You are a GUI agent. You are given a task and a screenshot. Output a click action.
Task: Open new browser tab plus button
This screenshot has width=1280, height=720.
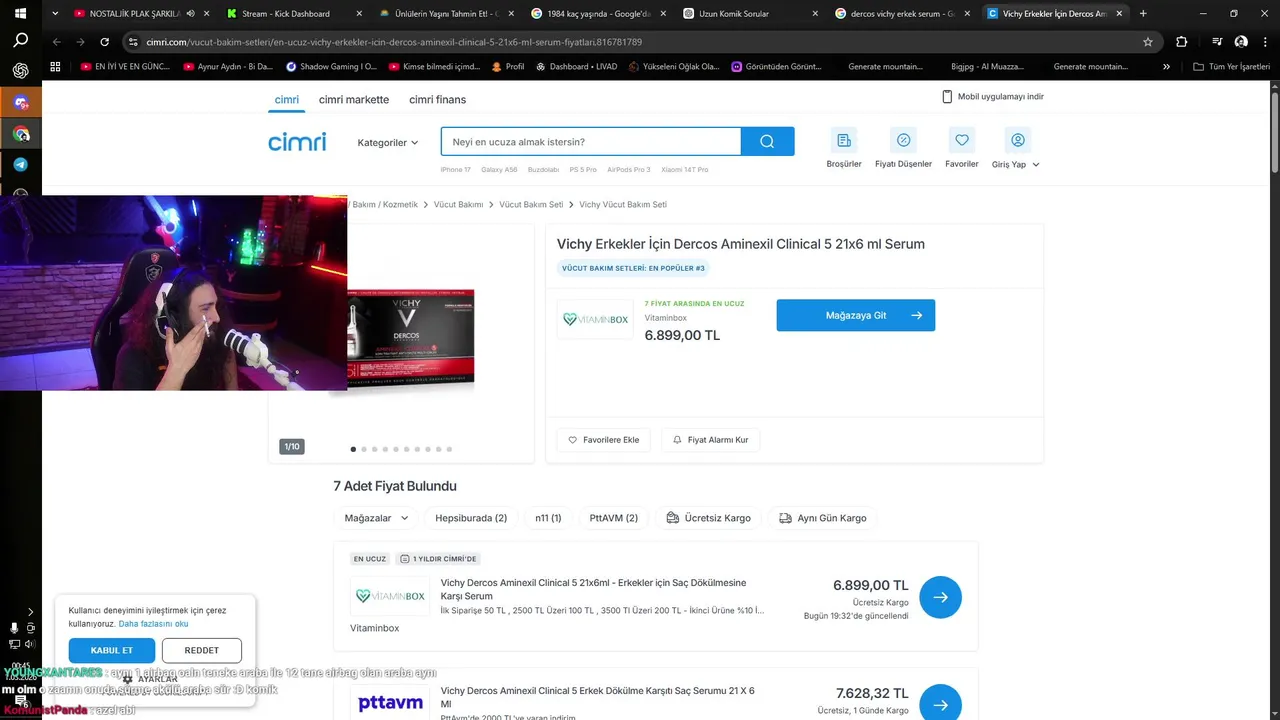(1143, 14)
